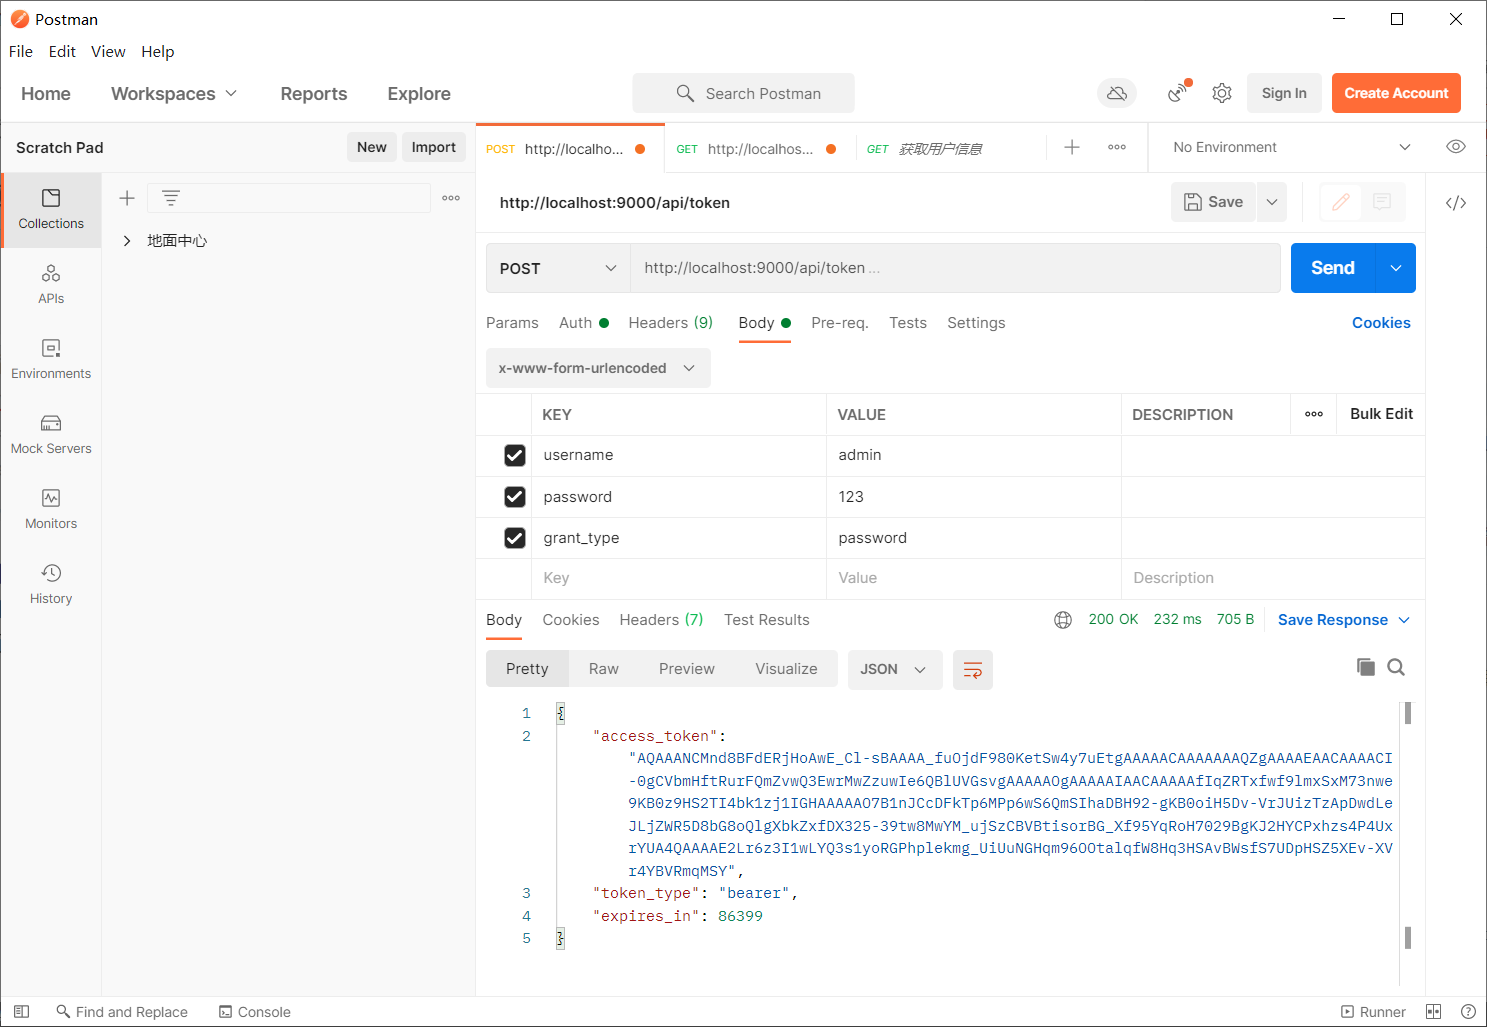Viewport: 1487px width, 1027px height.
Task: Click the environment quick look eye icon
Action: [x=1456, y=147]
